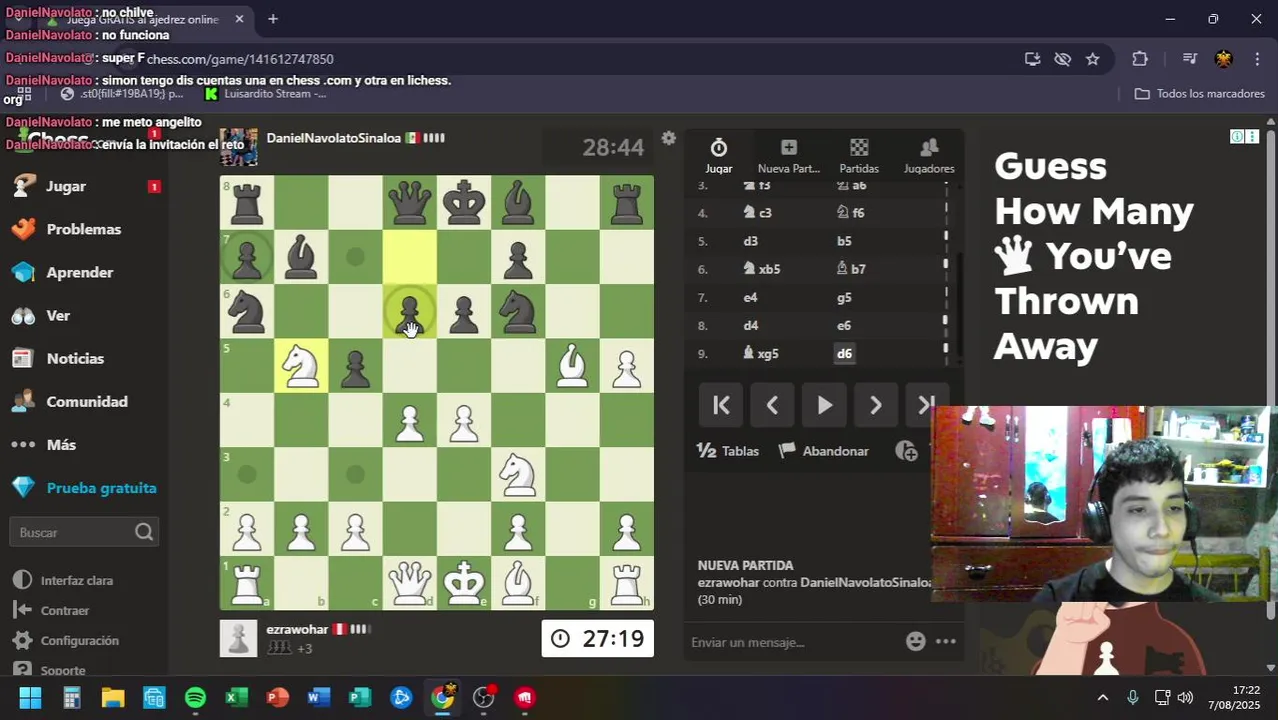Open a new browser tab
The height and width of the screenshot is (720, 1278).
[x=273, y=19]
